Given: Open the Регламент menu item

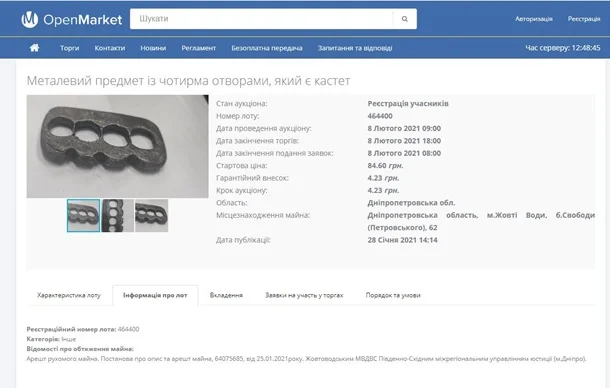Looking at the screenshot, I should (198, 48).
